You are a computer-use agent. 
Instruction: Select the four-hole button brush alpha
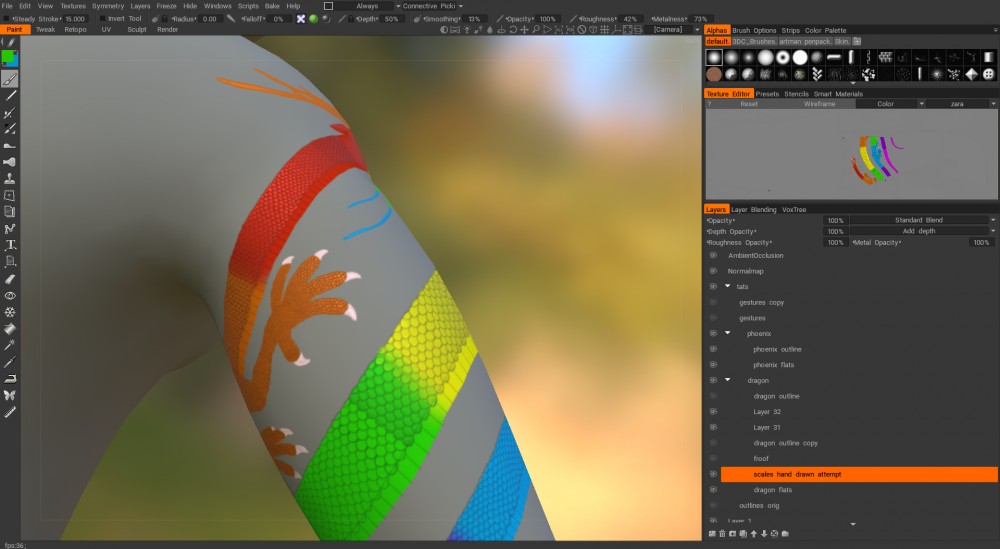989,74
